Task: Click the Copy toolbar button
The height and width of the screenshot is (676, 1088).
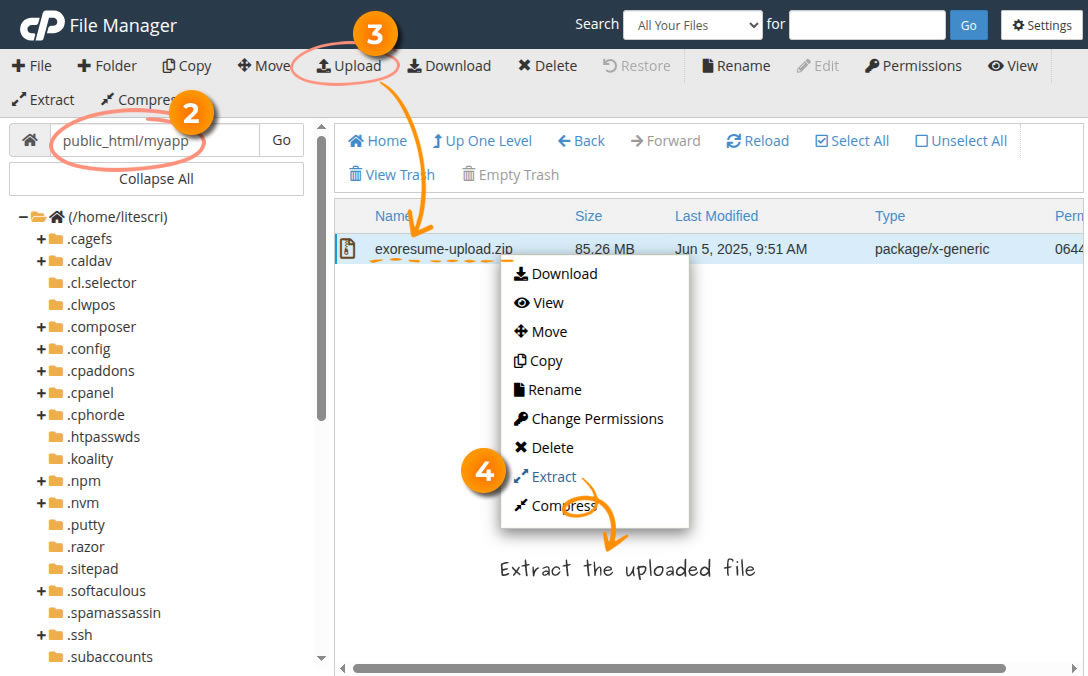Action: click(x=187, y=66)
